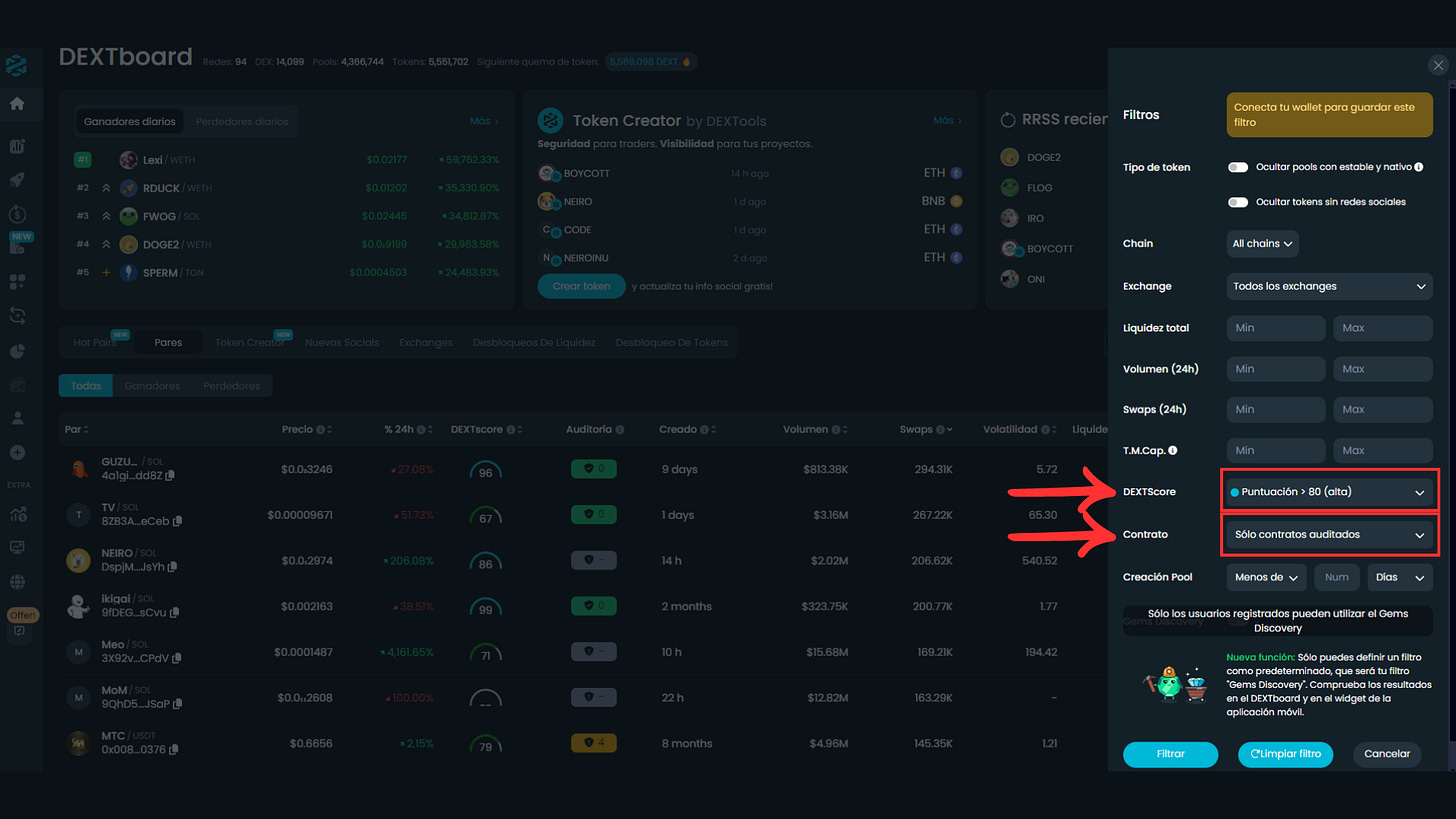The width and height of the screenshot is (1456, 819).
Task: Open DEXTScore Puntuación > 80 dropdown
Action: click(x=1330, y=492)
